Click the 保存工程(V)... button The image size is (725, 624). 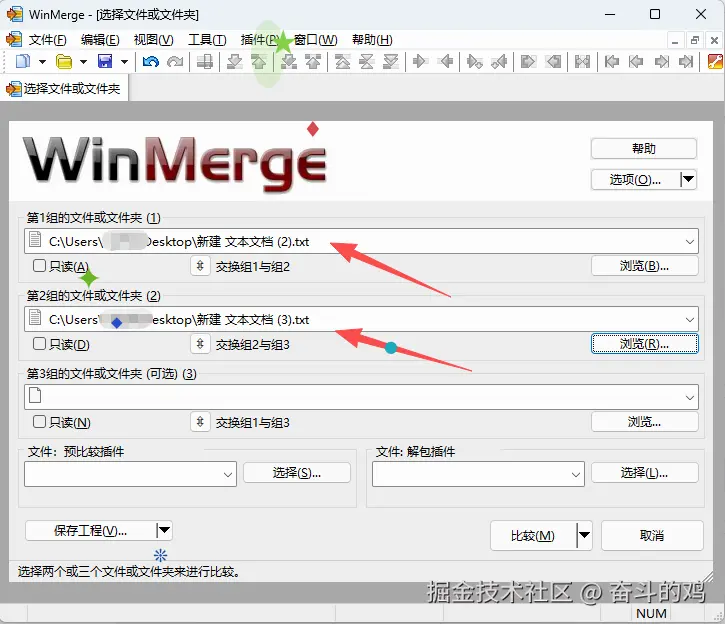tap(90, 530)
